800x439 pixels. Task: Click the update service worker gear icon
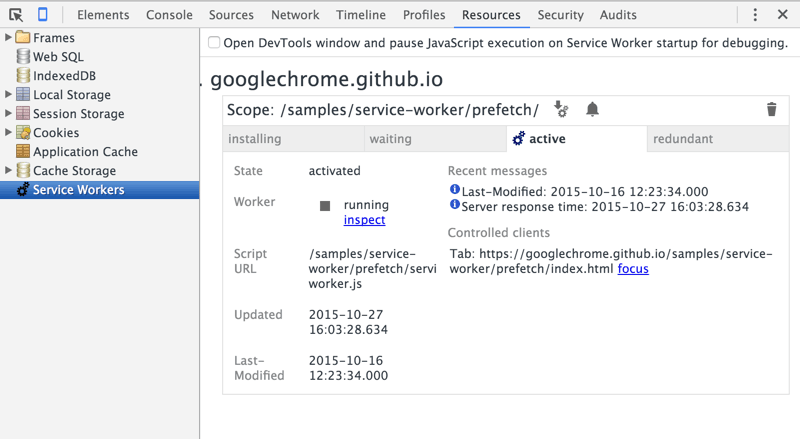tap(561, 109)
